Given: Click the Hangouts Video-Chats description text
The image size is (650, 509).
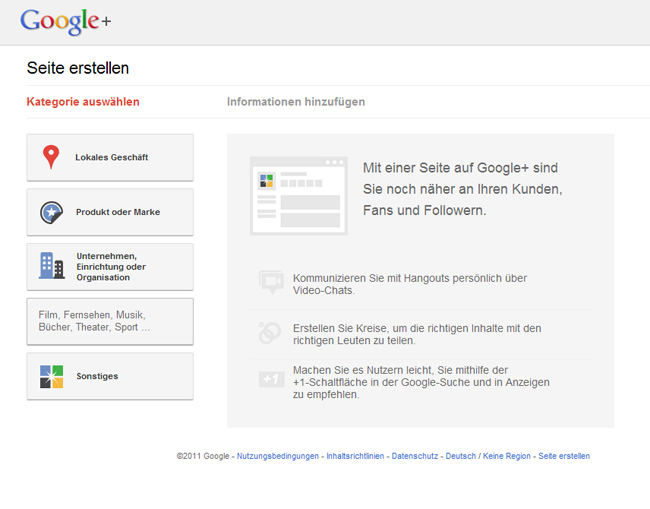Looking at the screenshot, I should tap(410, 284).
